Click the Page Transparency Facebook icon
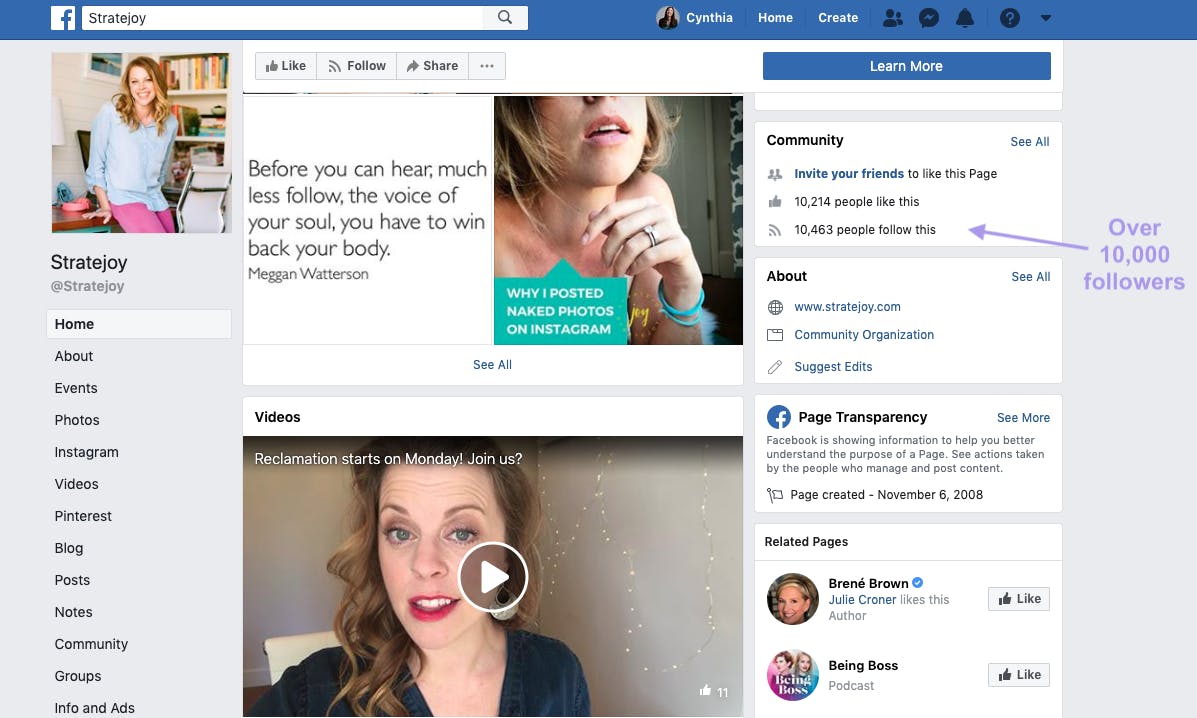 pyautogui.click(x=779, y=417)
